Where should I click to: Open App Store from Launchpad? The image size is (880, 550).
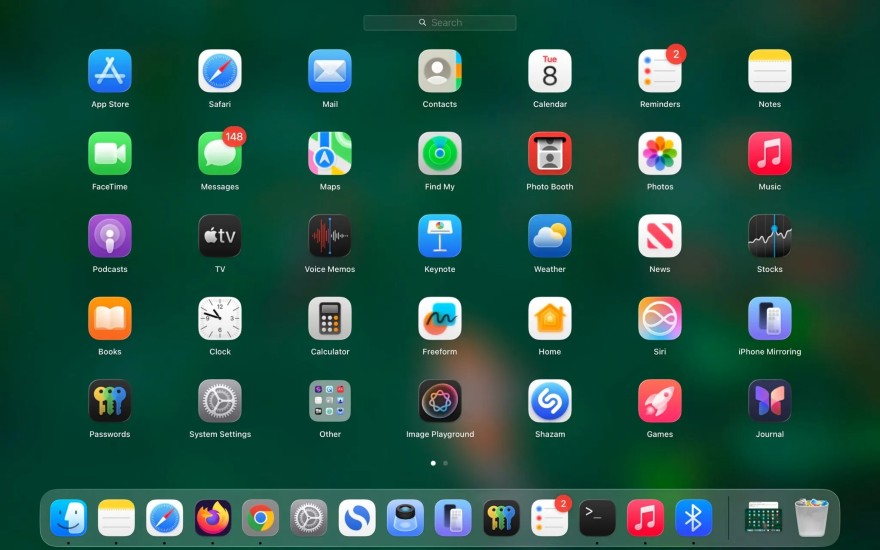pyautogui.click(x=110, y=71)
